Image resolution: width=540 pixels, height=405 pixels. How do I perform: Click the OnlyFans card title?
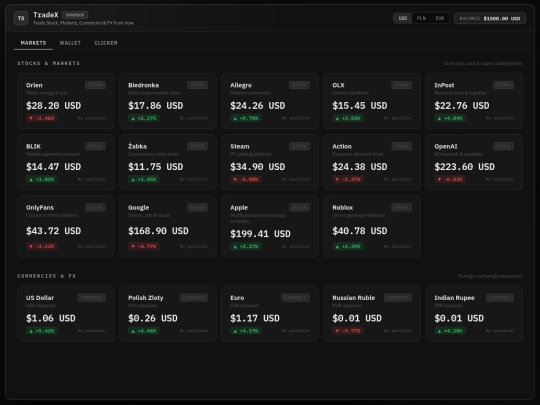click(x=40, y=208)
